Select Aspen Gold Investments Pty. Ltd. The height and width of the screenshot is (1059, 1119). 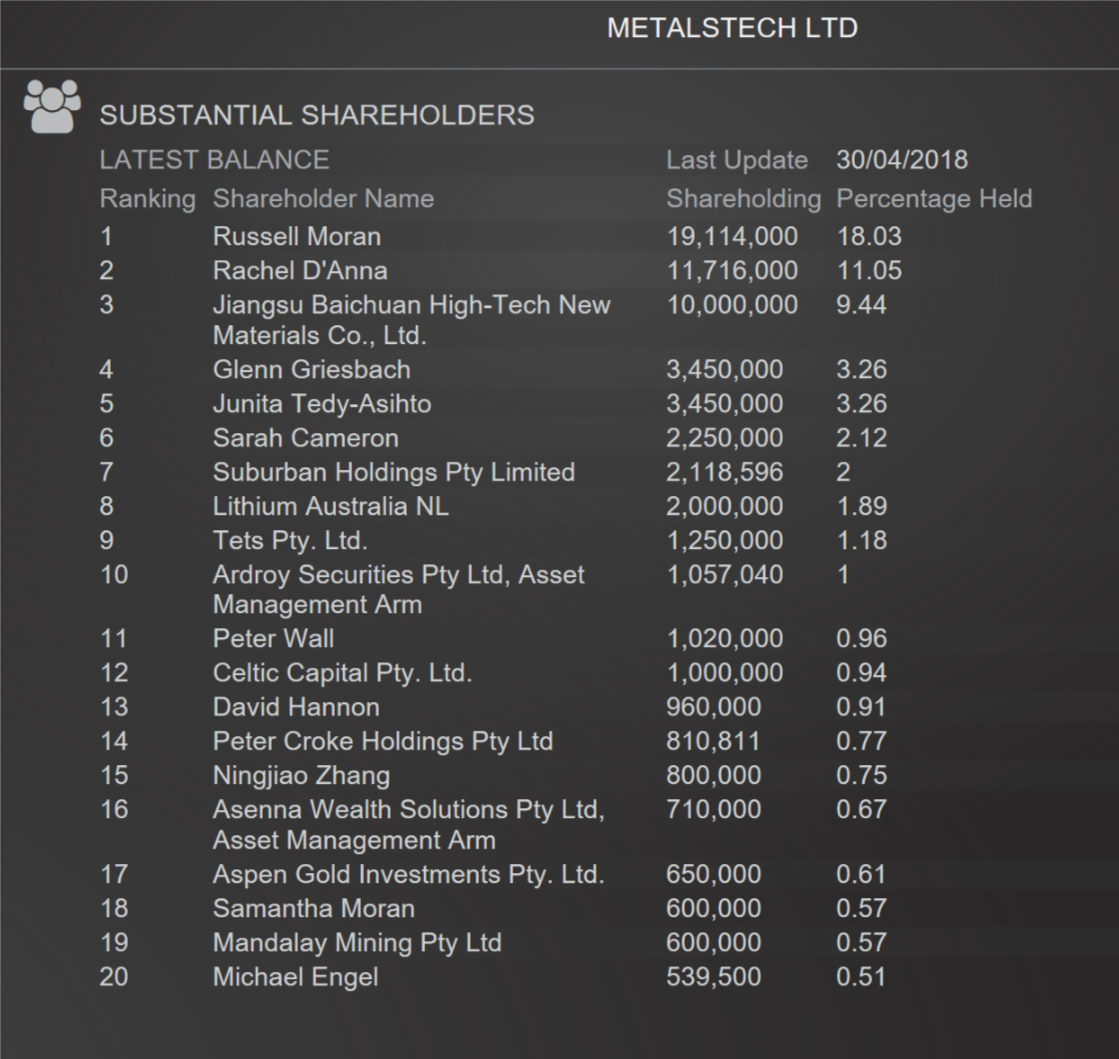(x=409, y=875)
